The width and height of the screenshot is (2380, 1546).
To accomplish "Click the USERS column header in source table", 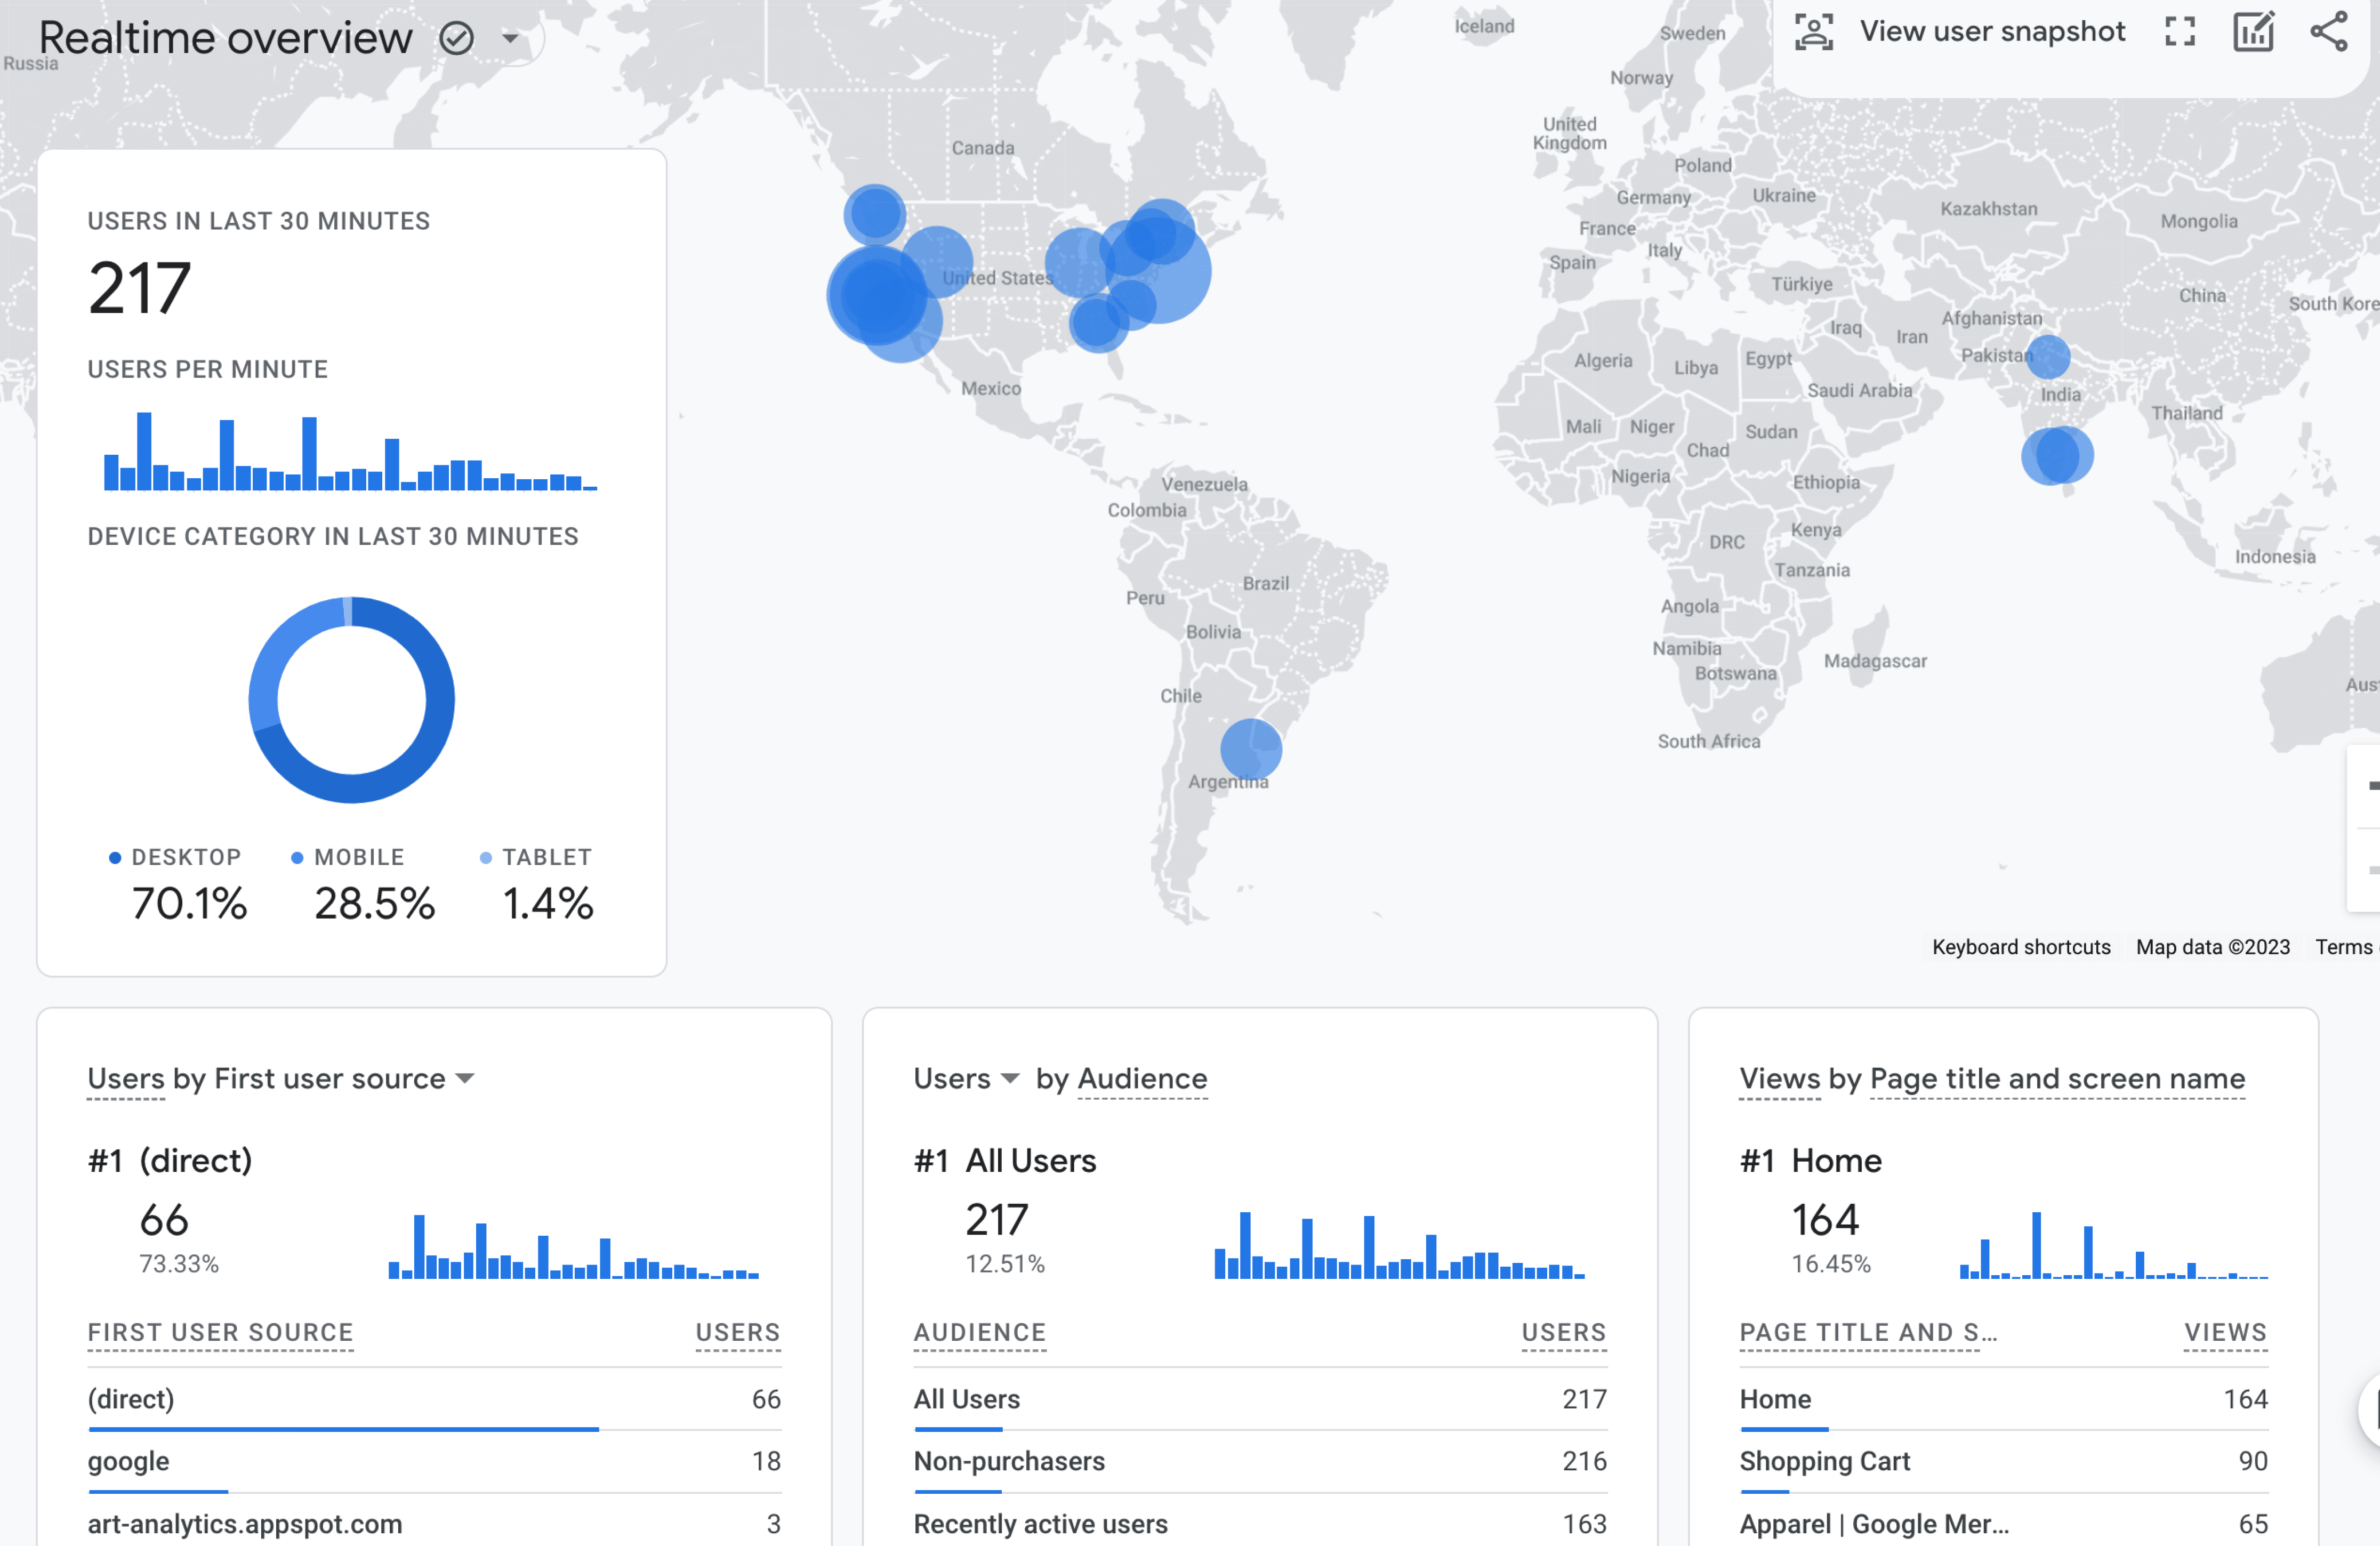I will coord(737,1332).
